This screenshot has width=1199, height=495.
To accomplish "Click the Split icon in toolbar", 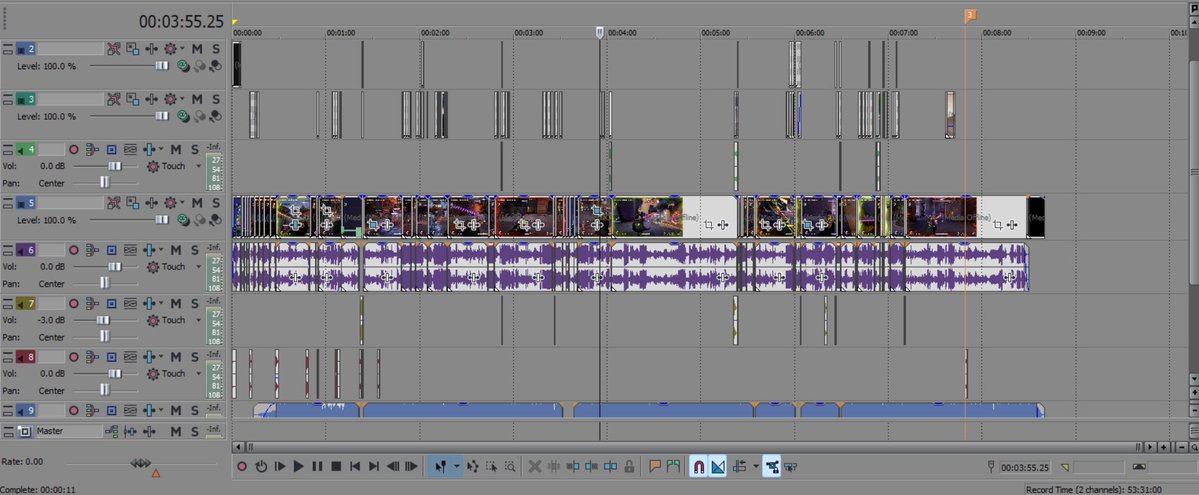I will click(x=611, y=466).
